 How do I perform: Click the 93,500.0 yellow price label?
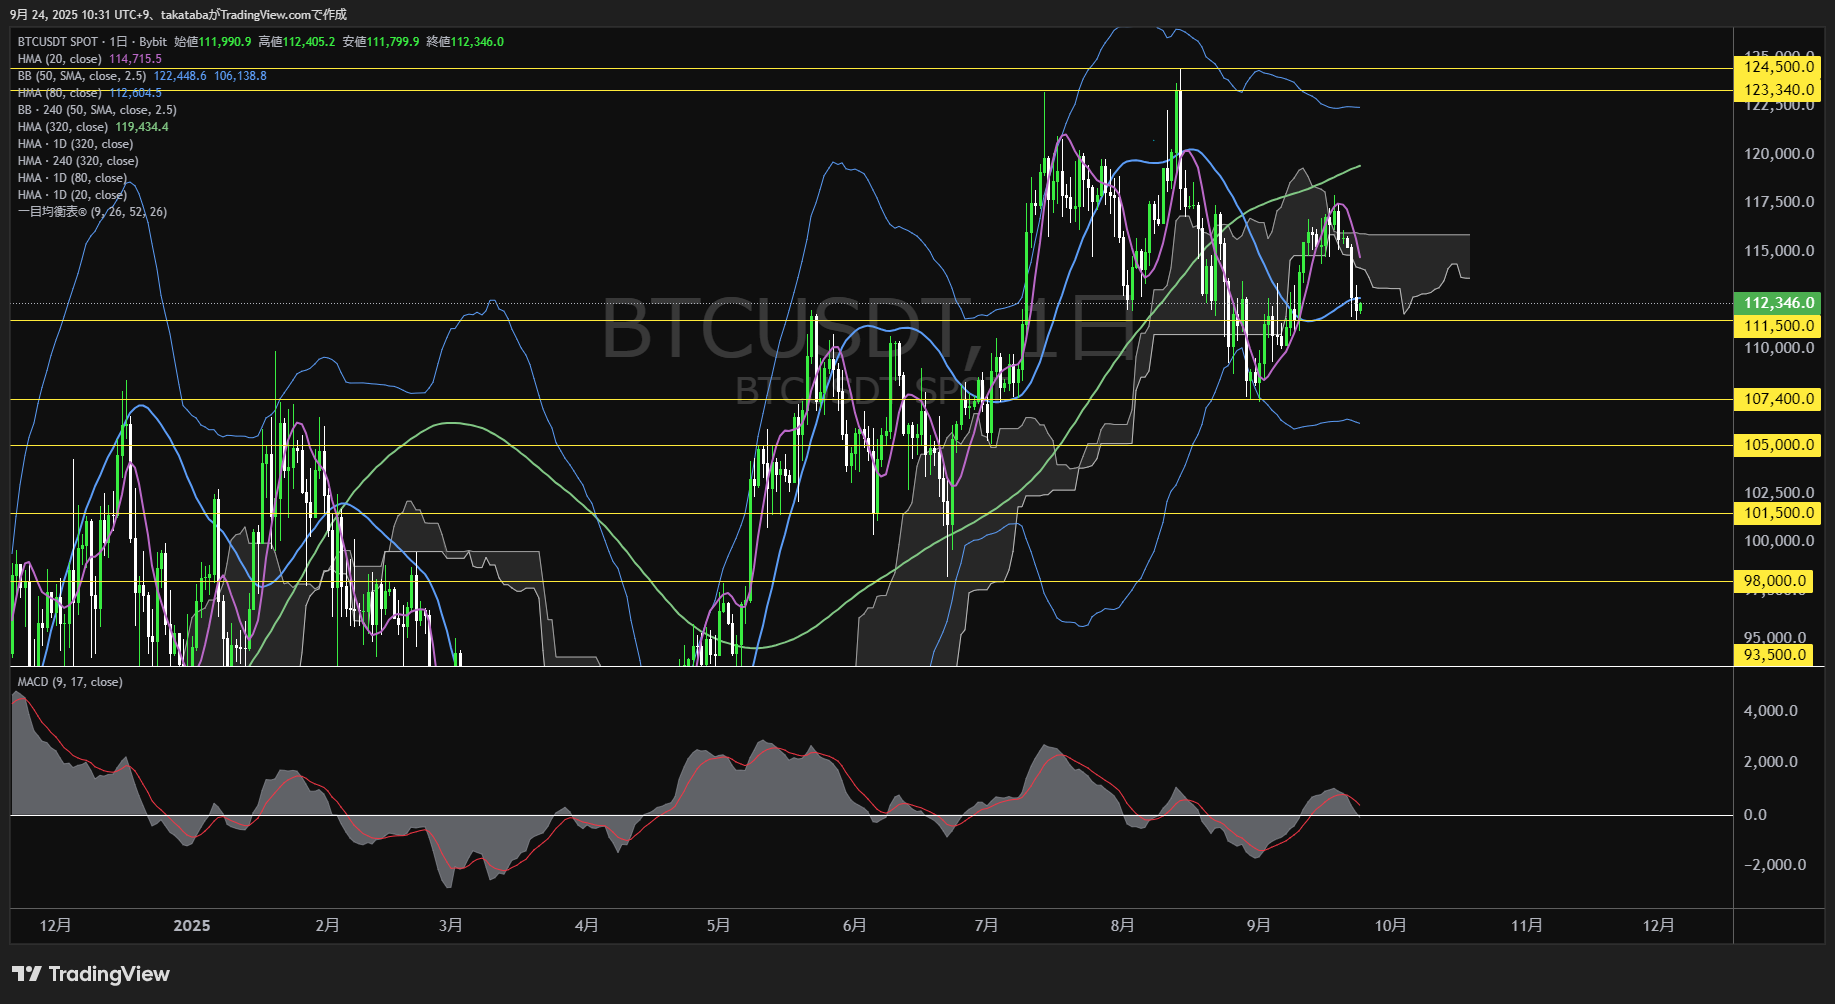point(1775,655)
